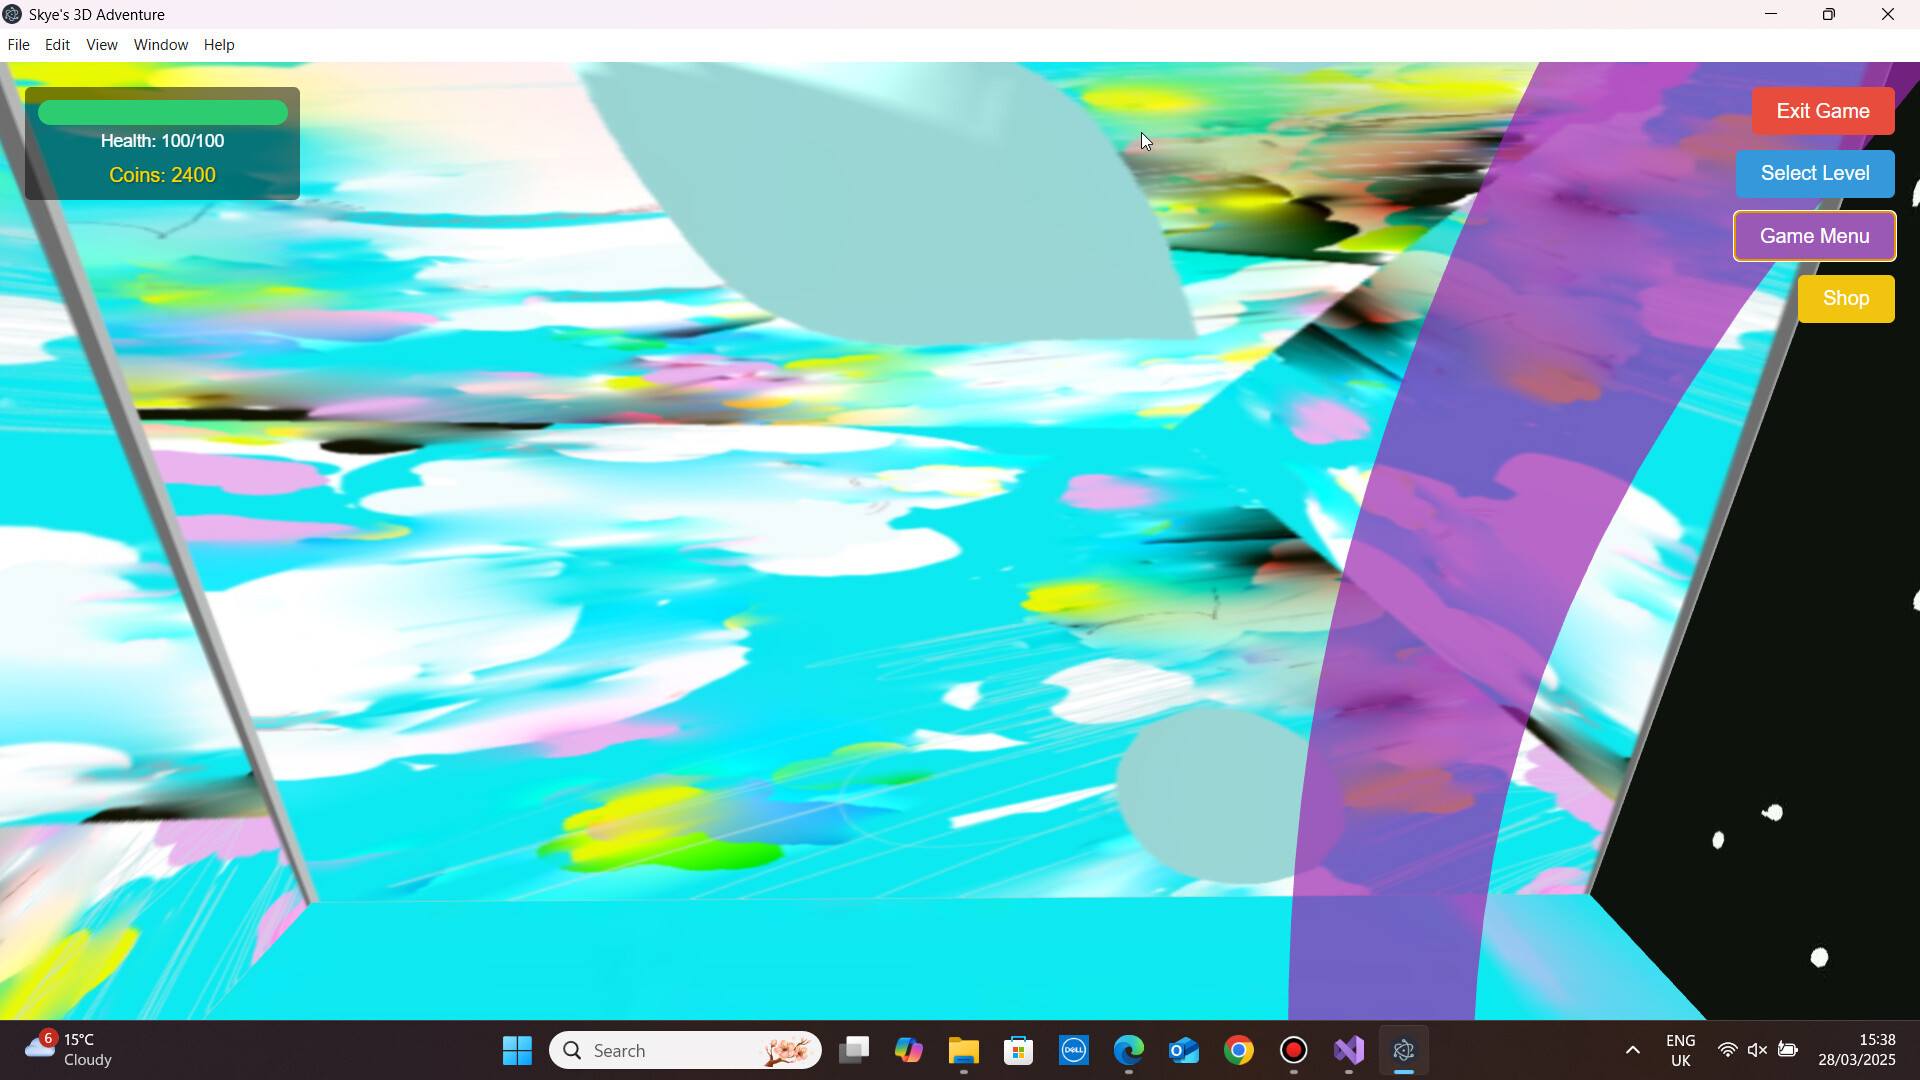Viewport: 1920px width, 1080px height.
Task: Open File Explorer from the taskbar
Action: [963, 1050]
